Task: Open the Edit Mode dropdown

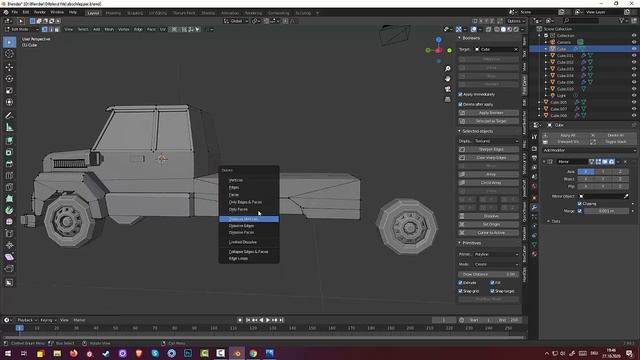Action: point(22,29)
